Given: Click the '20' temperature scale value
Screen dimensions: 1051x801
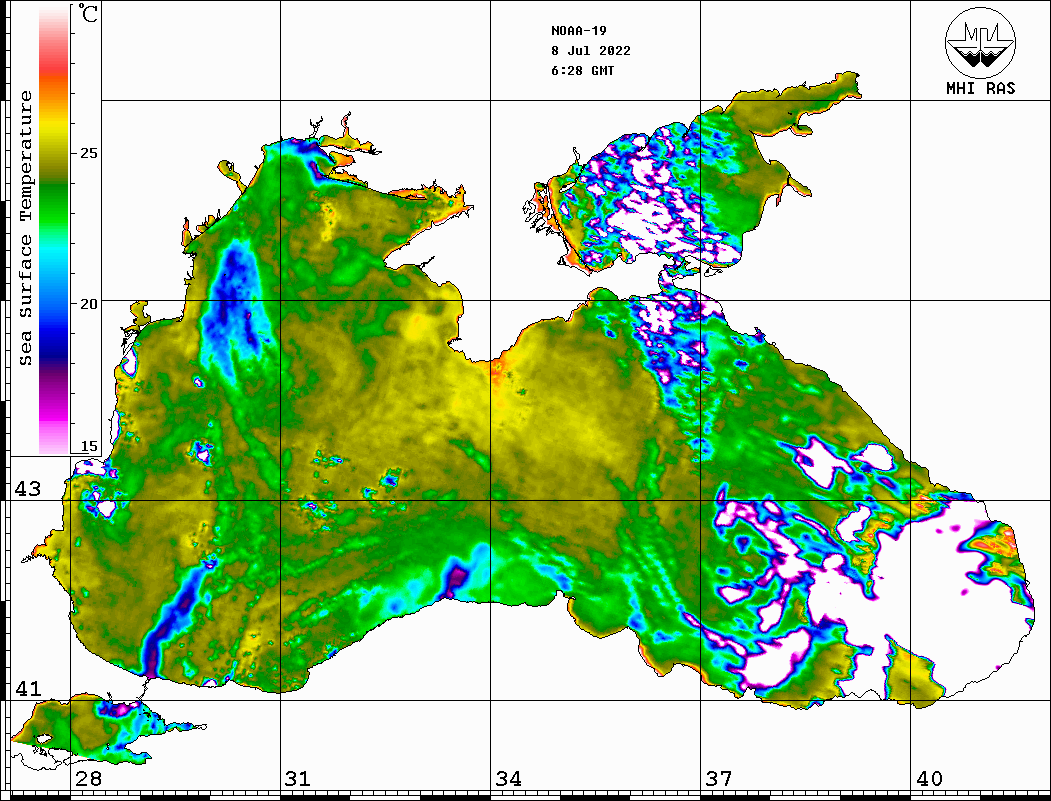Looking at the screenshot, I should pyautogui.click(x=88, y=304).
